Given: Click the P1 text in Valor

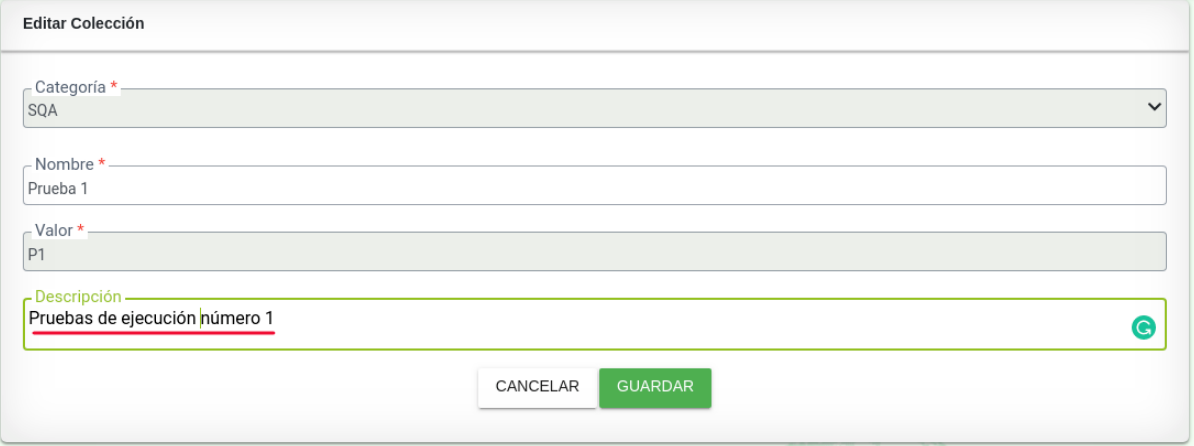Looking at the screenshot, I should point(37,255).
